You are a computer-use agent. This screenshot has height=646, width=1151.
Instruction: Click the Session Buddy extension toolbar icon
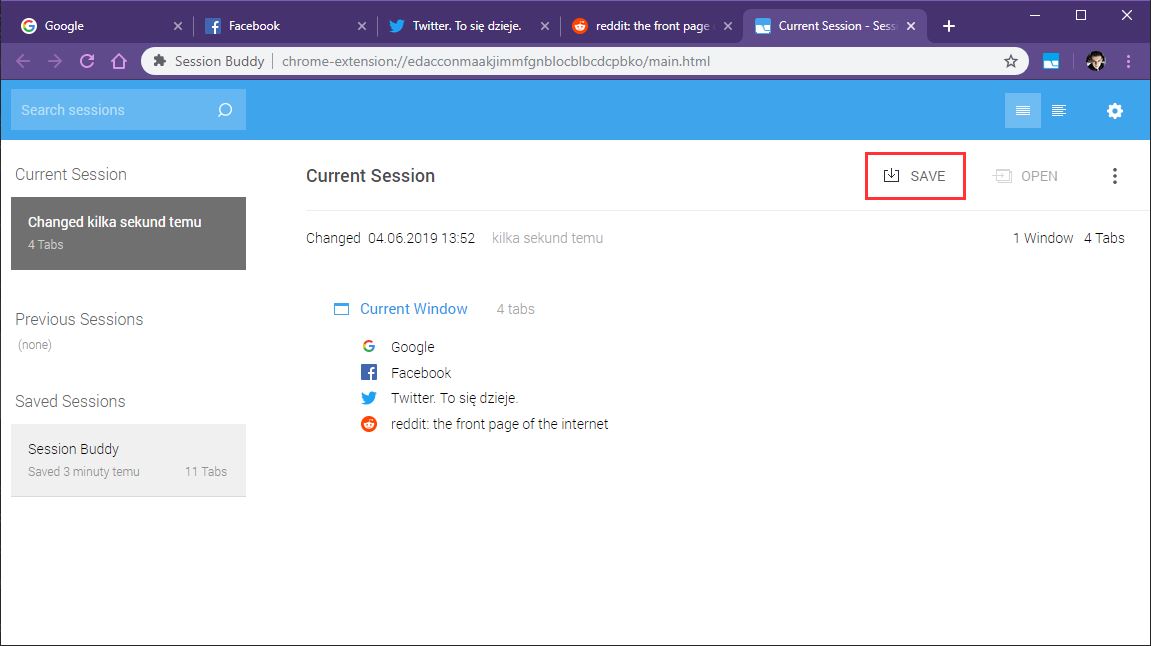pos(1051,62)
